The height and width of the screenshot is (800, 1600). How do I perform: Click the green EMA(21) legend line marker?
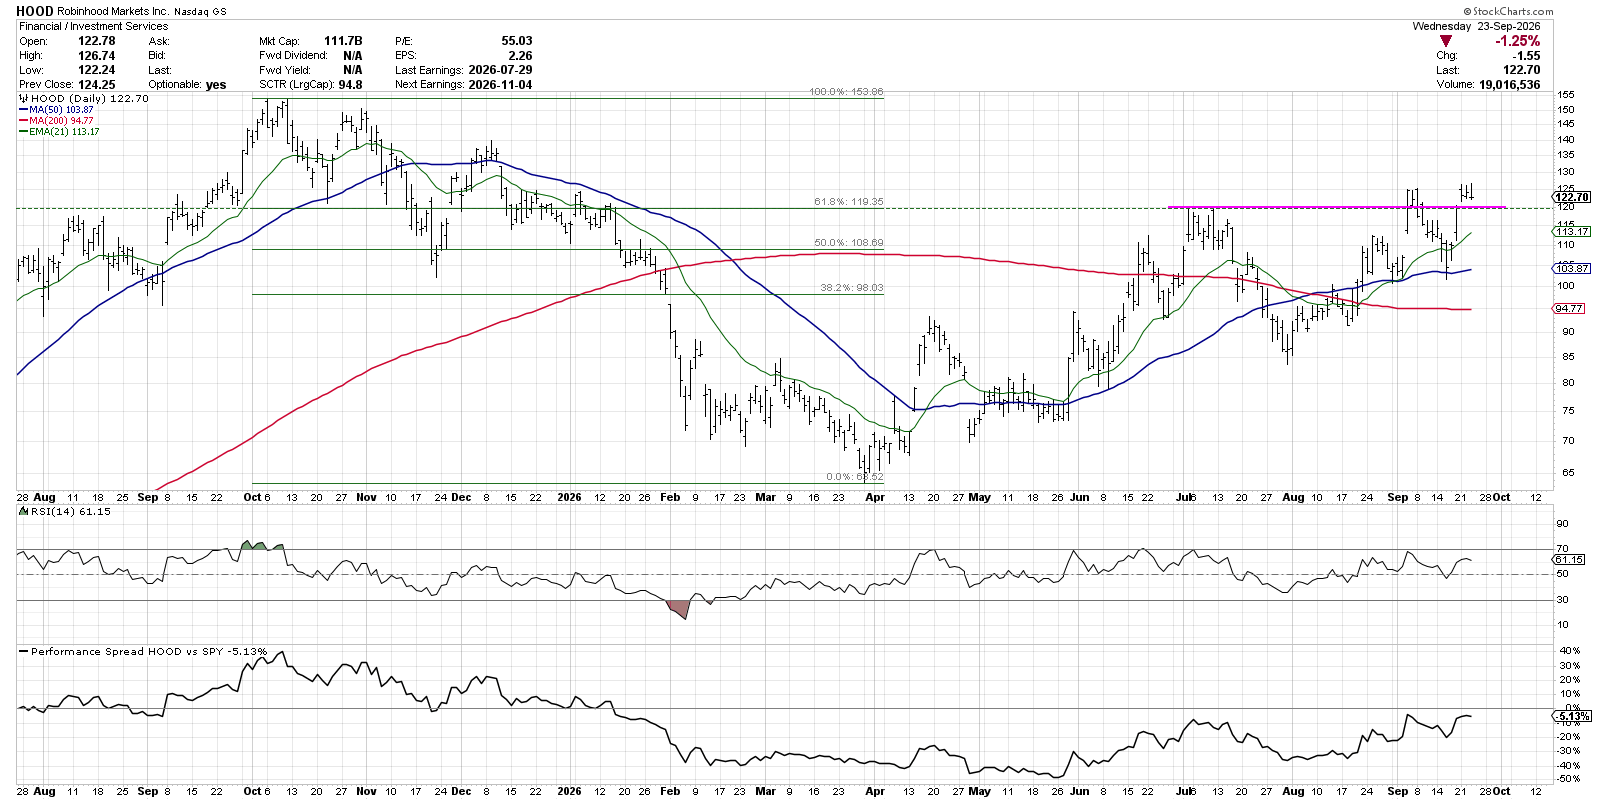(23, 132)
